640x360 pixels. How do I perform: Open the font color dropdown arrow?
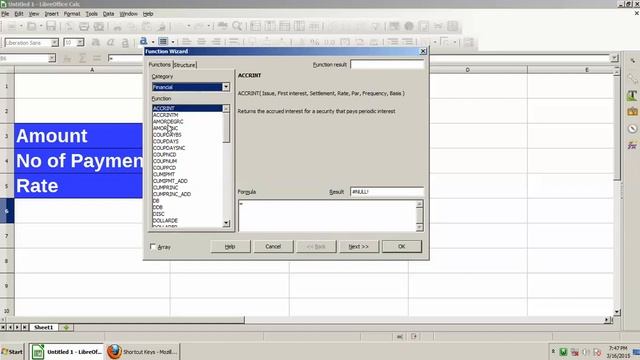coord(153,42)
